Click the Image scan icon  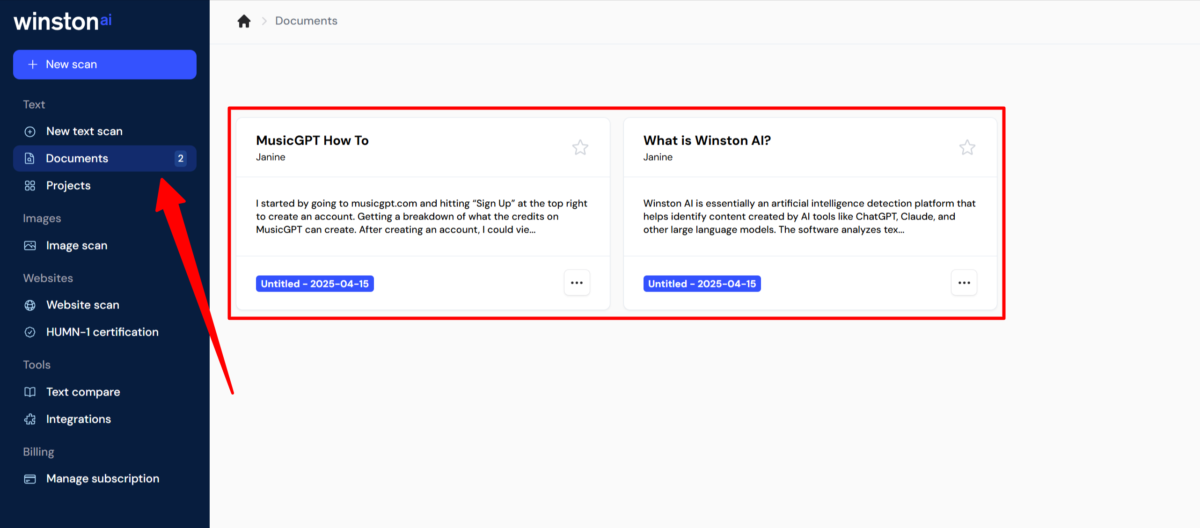tap(30, 246)
